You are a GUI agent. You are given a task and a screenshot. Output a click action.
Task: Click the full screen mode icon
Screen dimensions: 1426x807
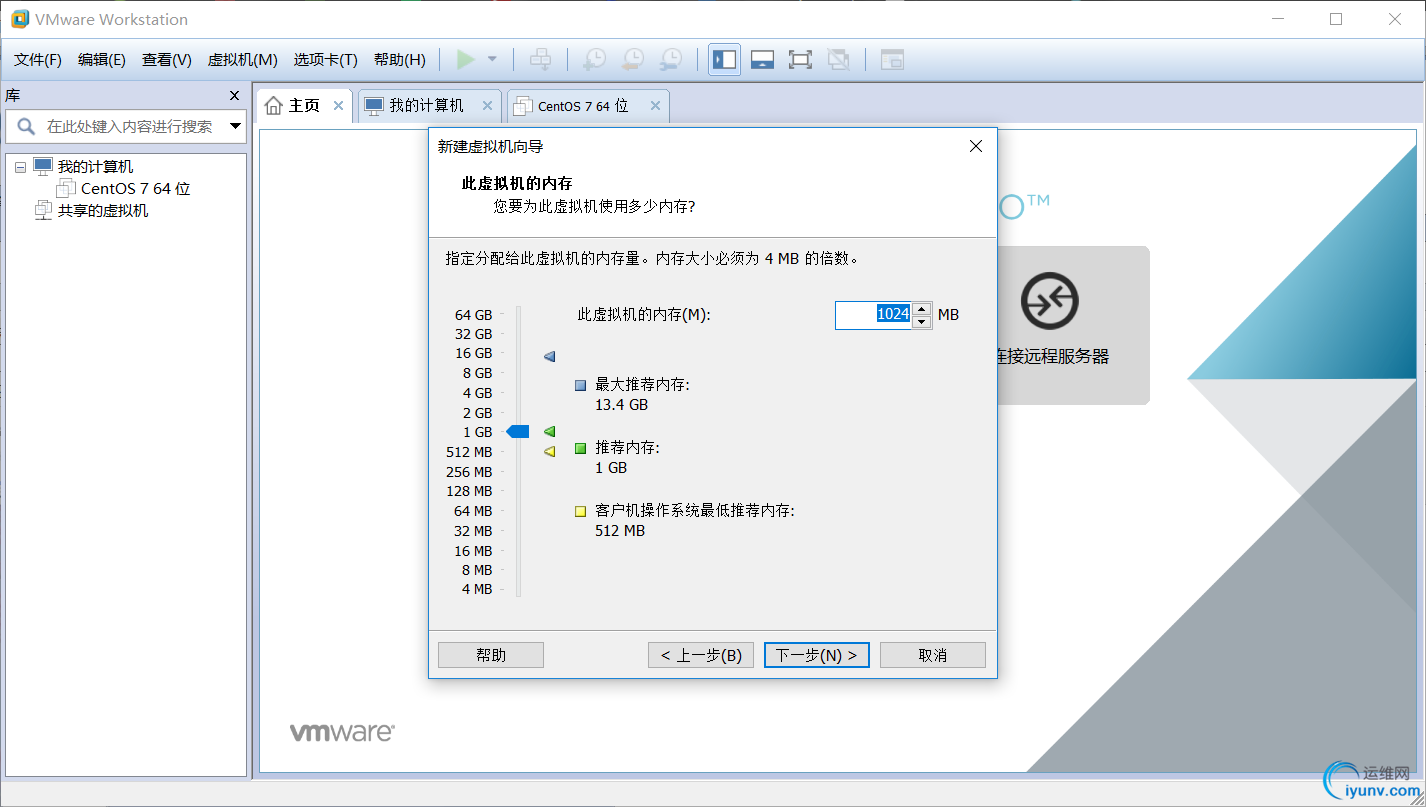pyautogui.click(x=800, y=60)
